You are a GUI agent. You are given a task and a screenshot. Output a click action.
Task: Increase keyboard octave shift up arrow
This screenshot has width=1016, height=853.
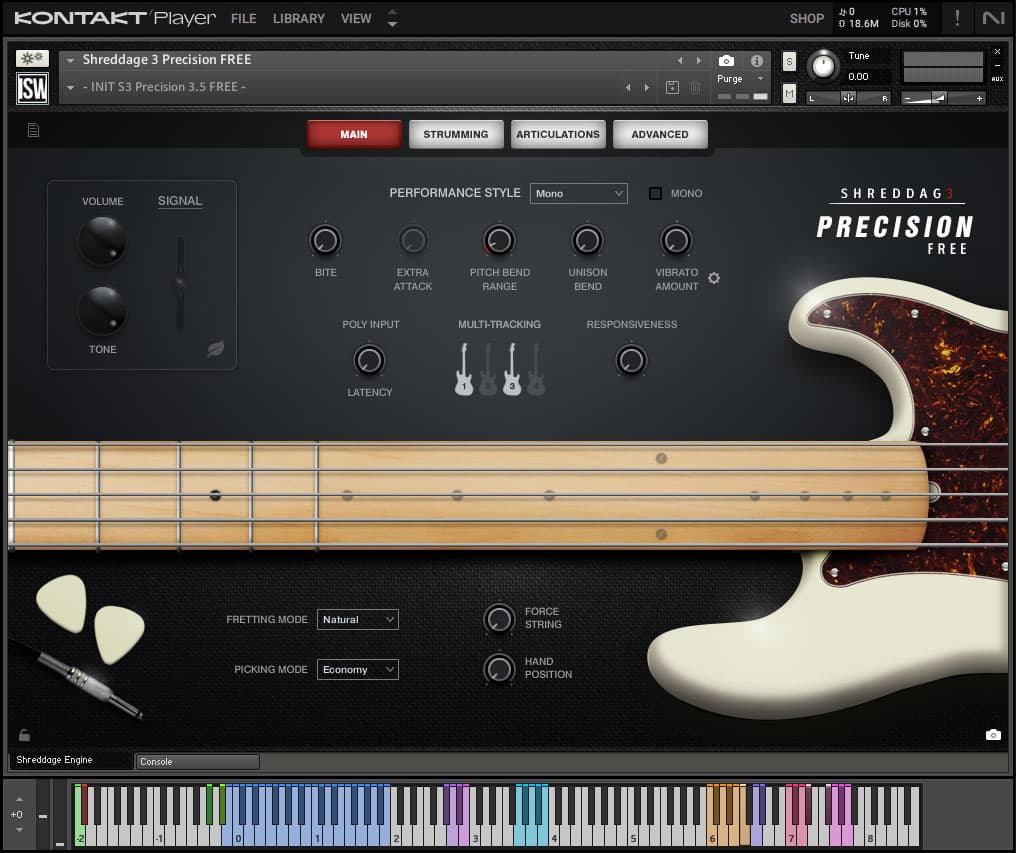pos(19,799)
